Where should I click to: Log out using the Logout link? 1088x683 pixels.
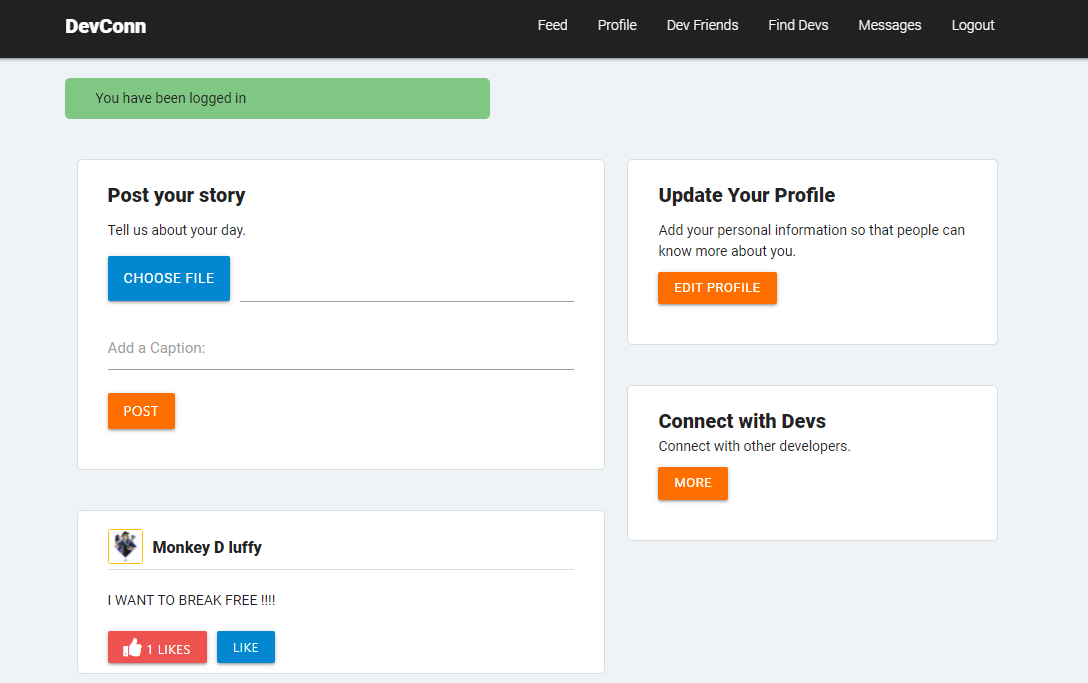pyautogui.click(x=973, y=25)
